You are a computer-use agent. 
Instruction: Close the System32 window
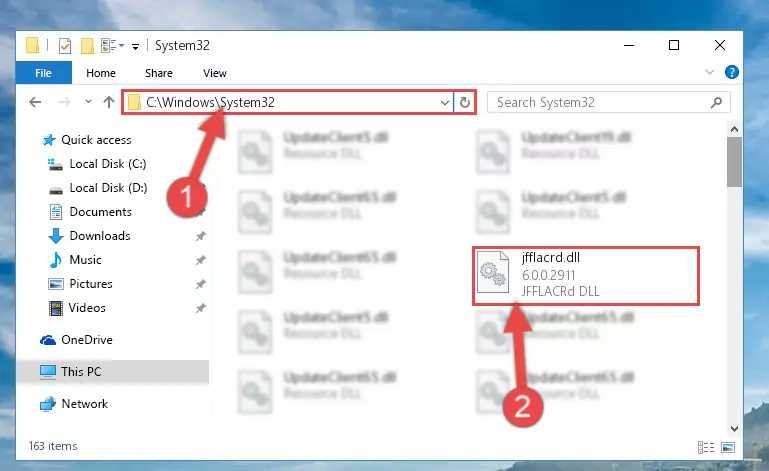(719, 46)
